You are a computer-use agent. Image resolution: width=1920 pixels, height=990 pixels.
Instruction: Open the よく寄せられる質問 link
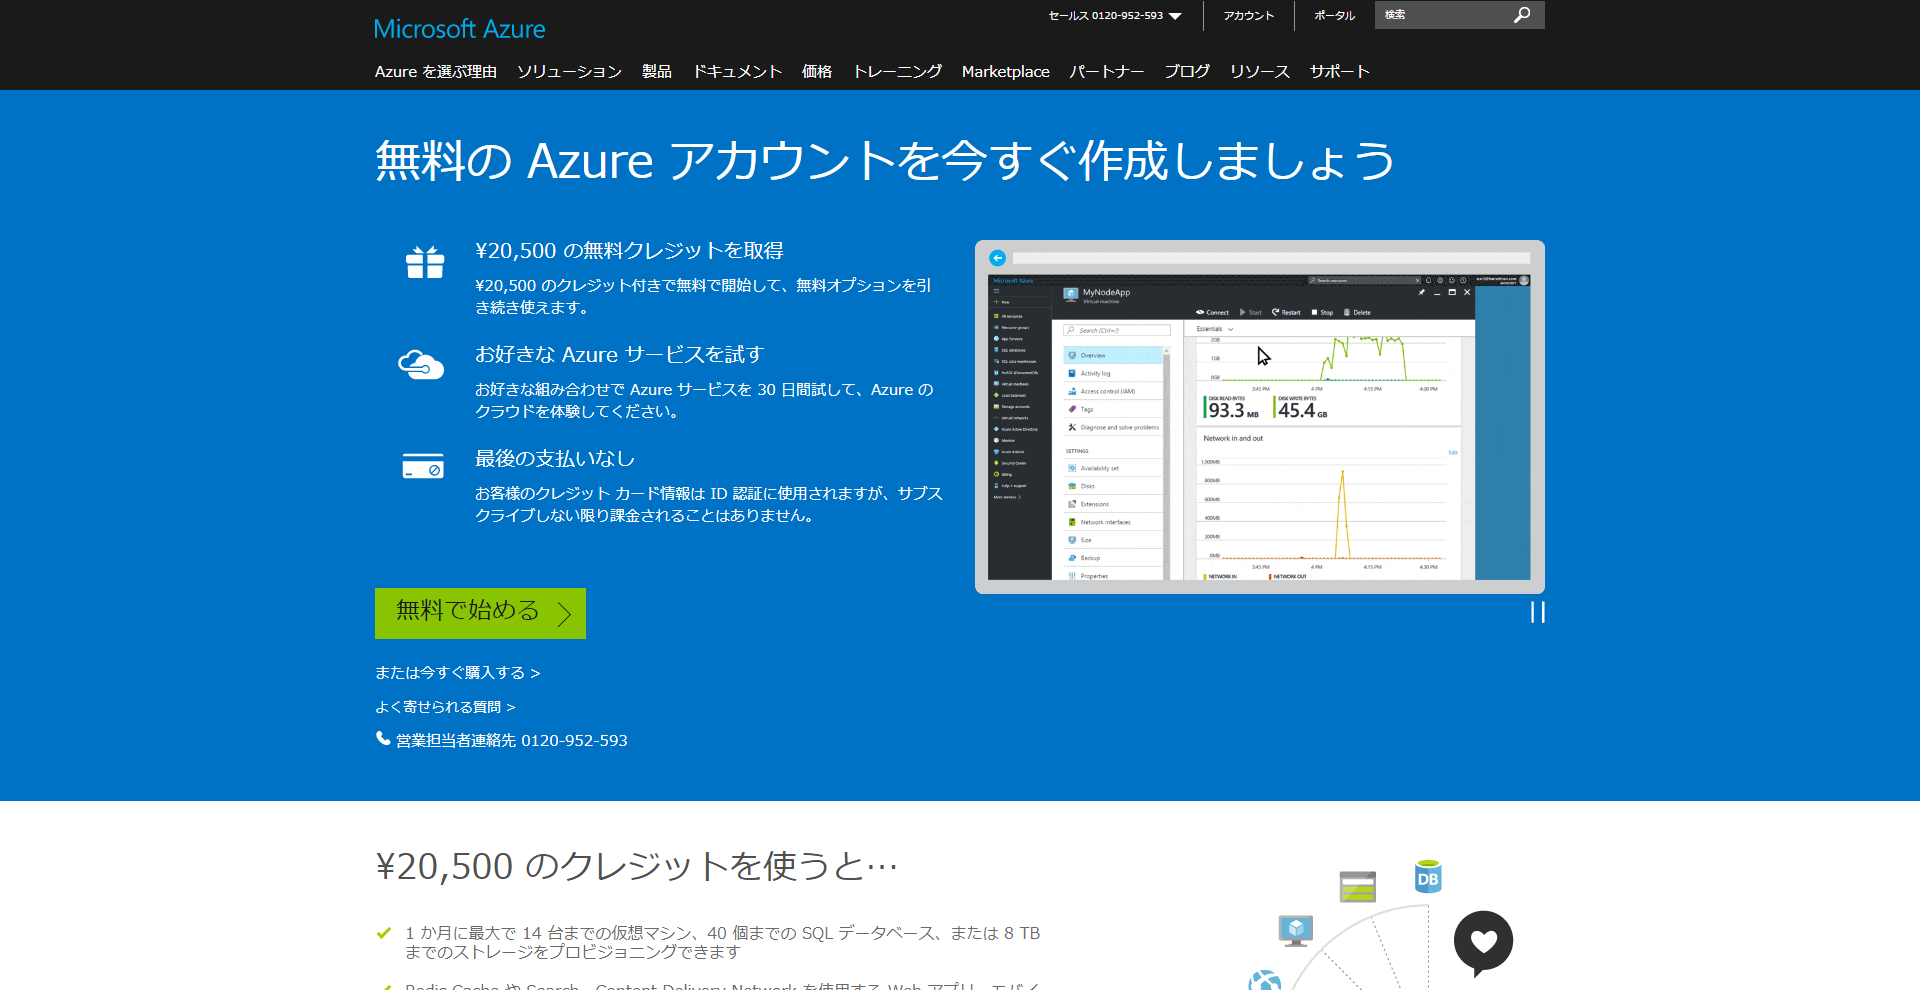click(446, 706)
